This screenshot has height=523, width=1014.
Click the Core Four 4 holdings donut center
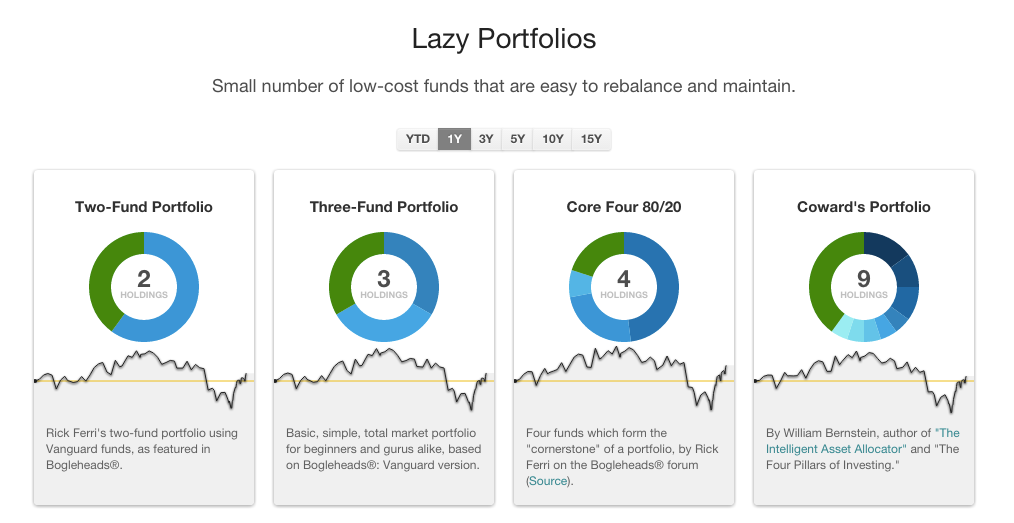coord(624,286)
